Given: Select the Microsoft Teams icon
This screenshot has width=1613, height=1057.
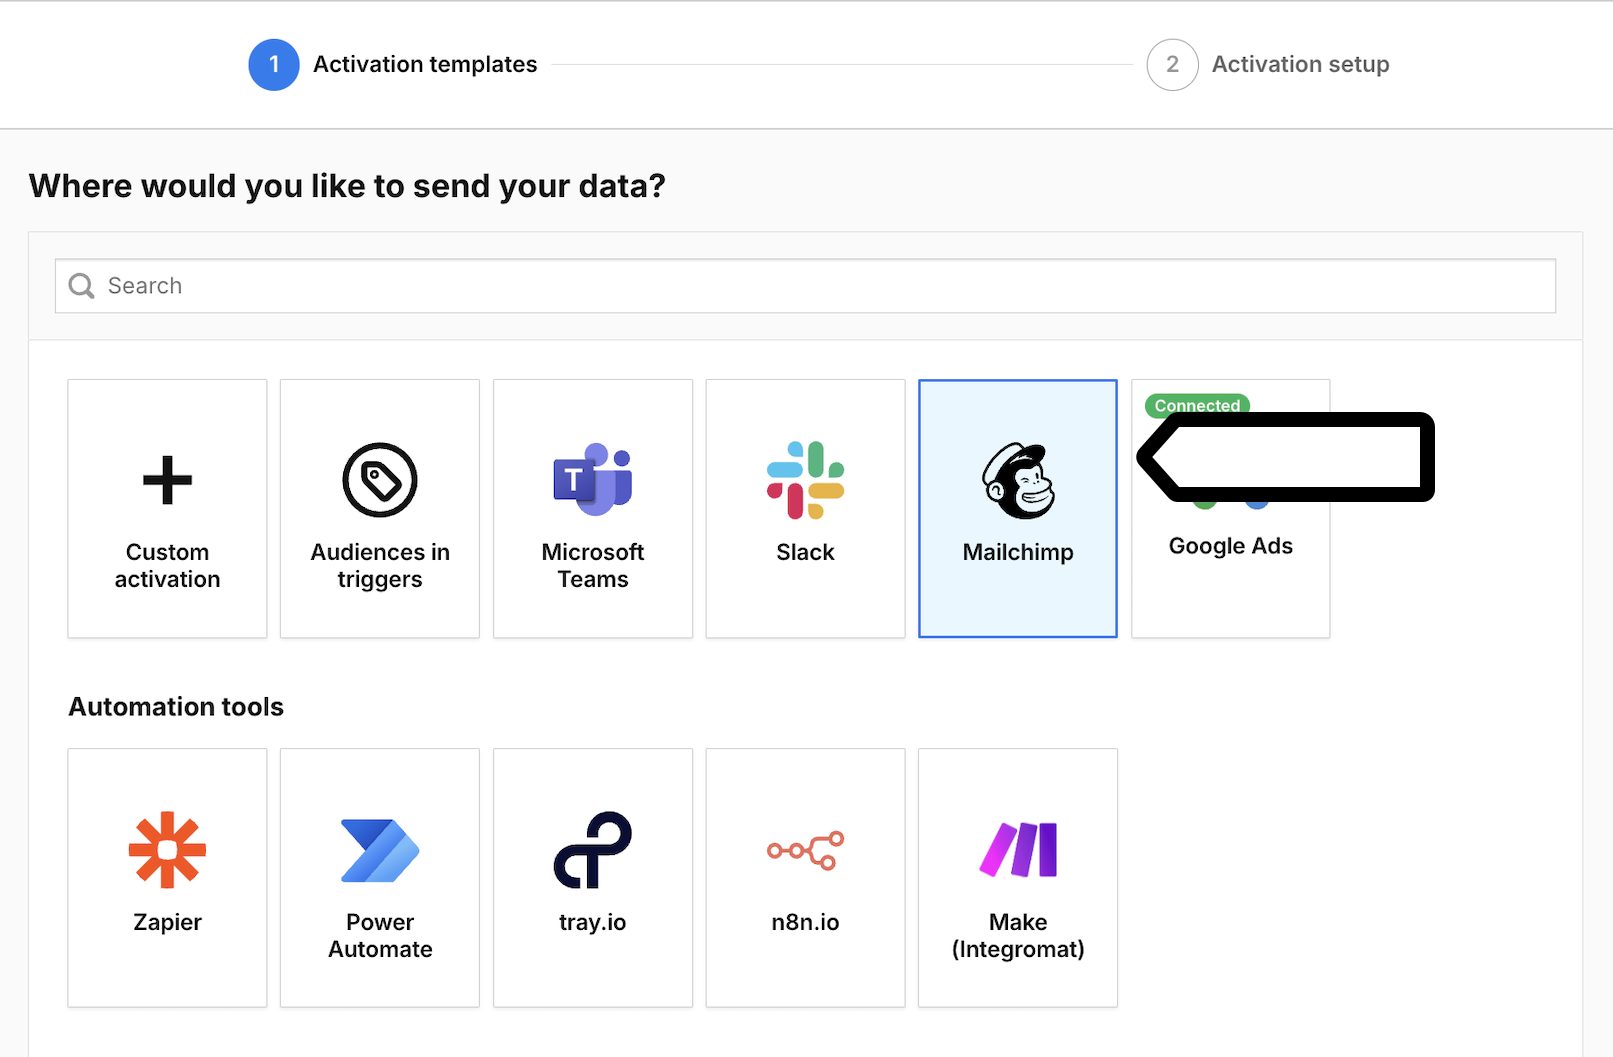Looking at the screenshot, I should (x=592, y=480).
